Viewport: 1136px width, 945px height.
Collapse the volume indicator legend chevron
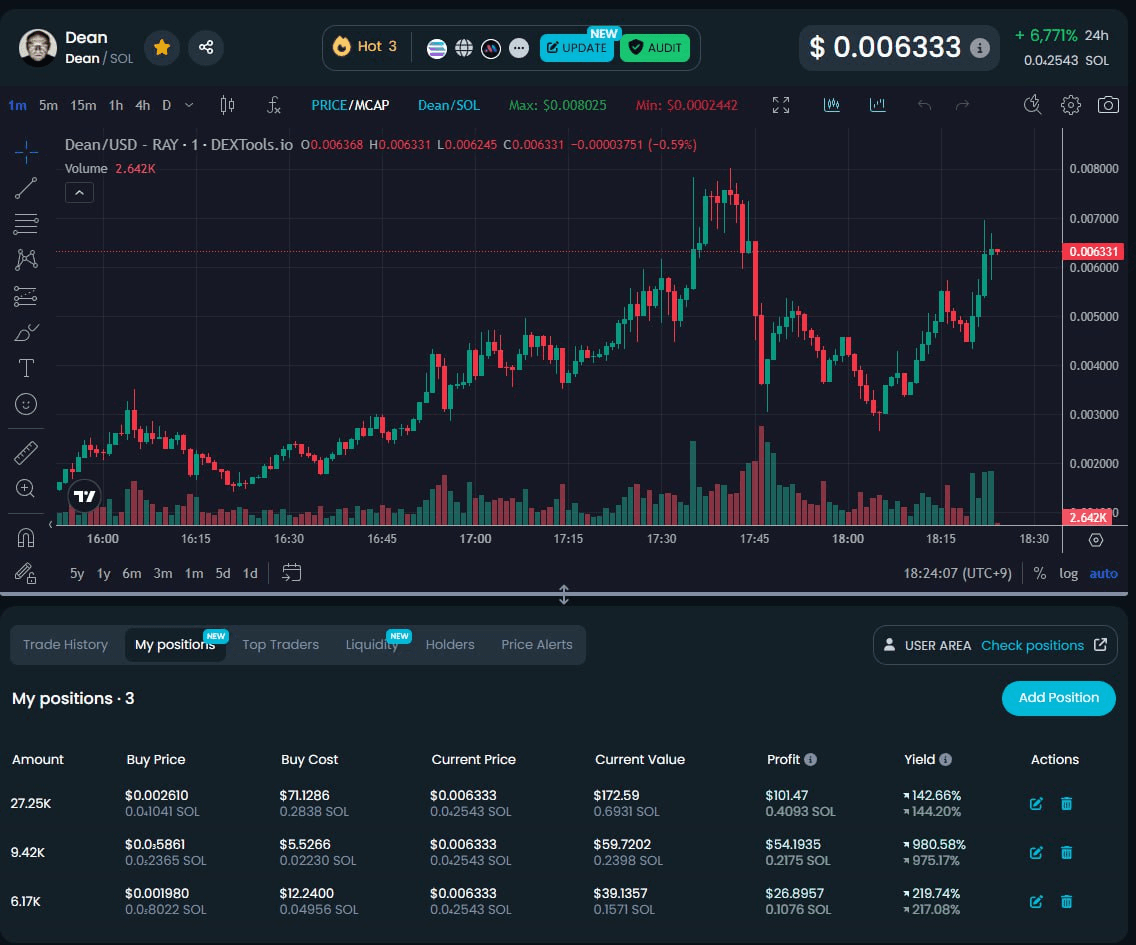point(79,193)
